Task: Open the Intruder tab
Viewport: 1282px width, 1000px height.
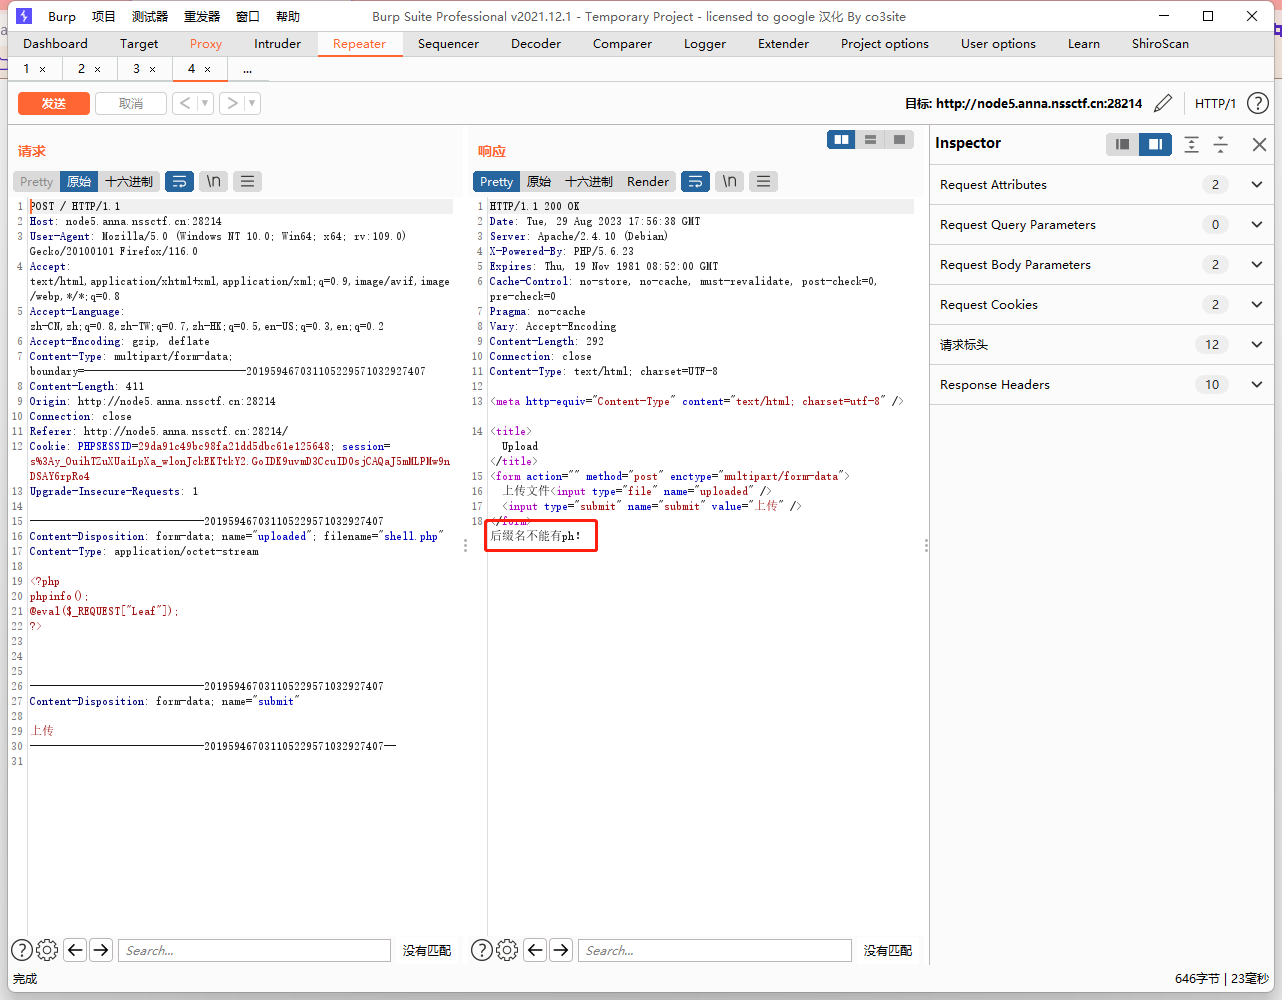Action: (x=277, y=43)
